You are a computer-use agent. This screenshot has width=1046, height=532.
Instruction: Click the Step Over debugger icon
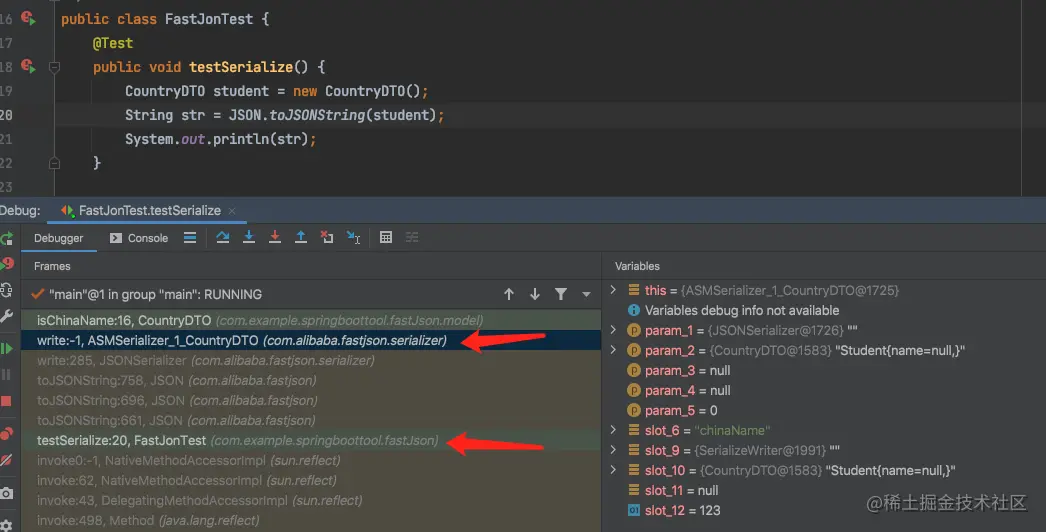click(223, 238)
